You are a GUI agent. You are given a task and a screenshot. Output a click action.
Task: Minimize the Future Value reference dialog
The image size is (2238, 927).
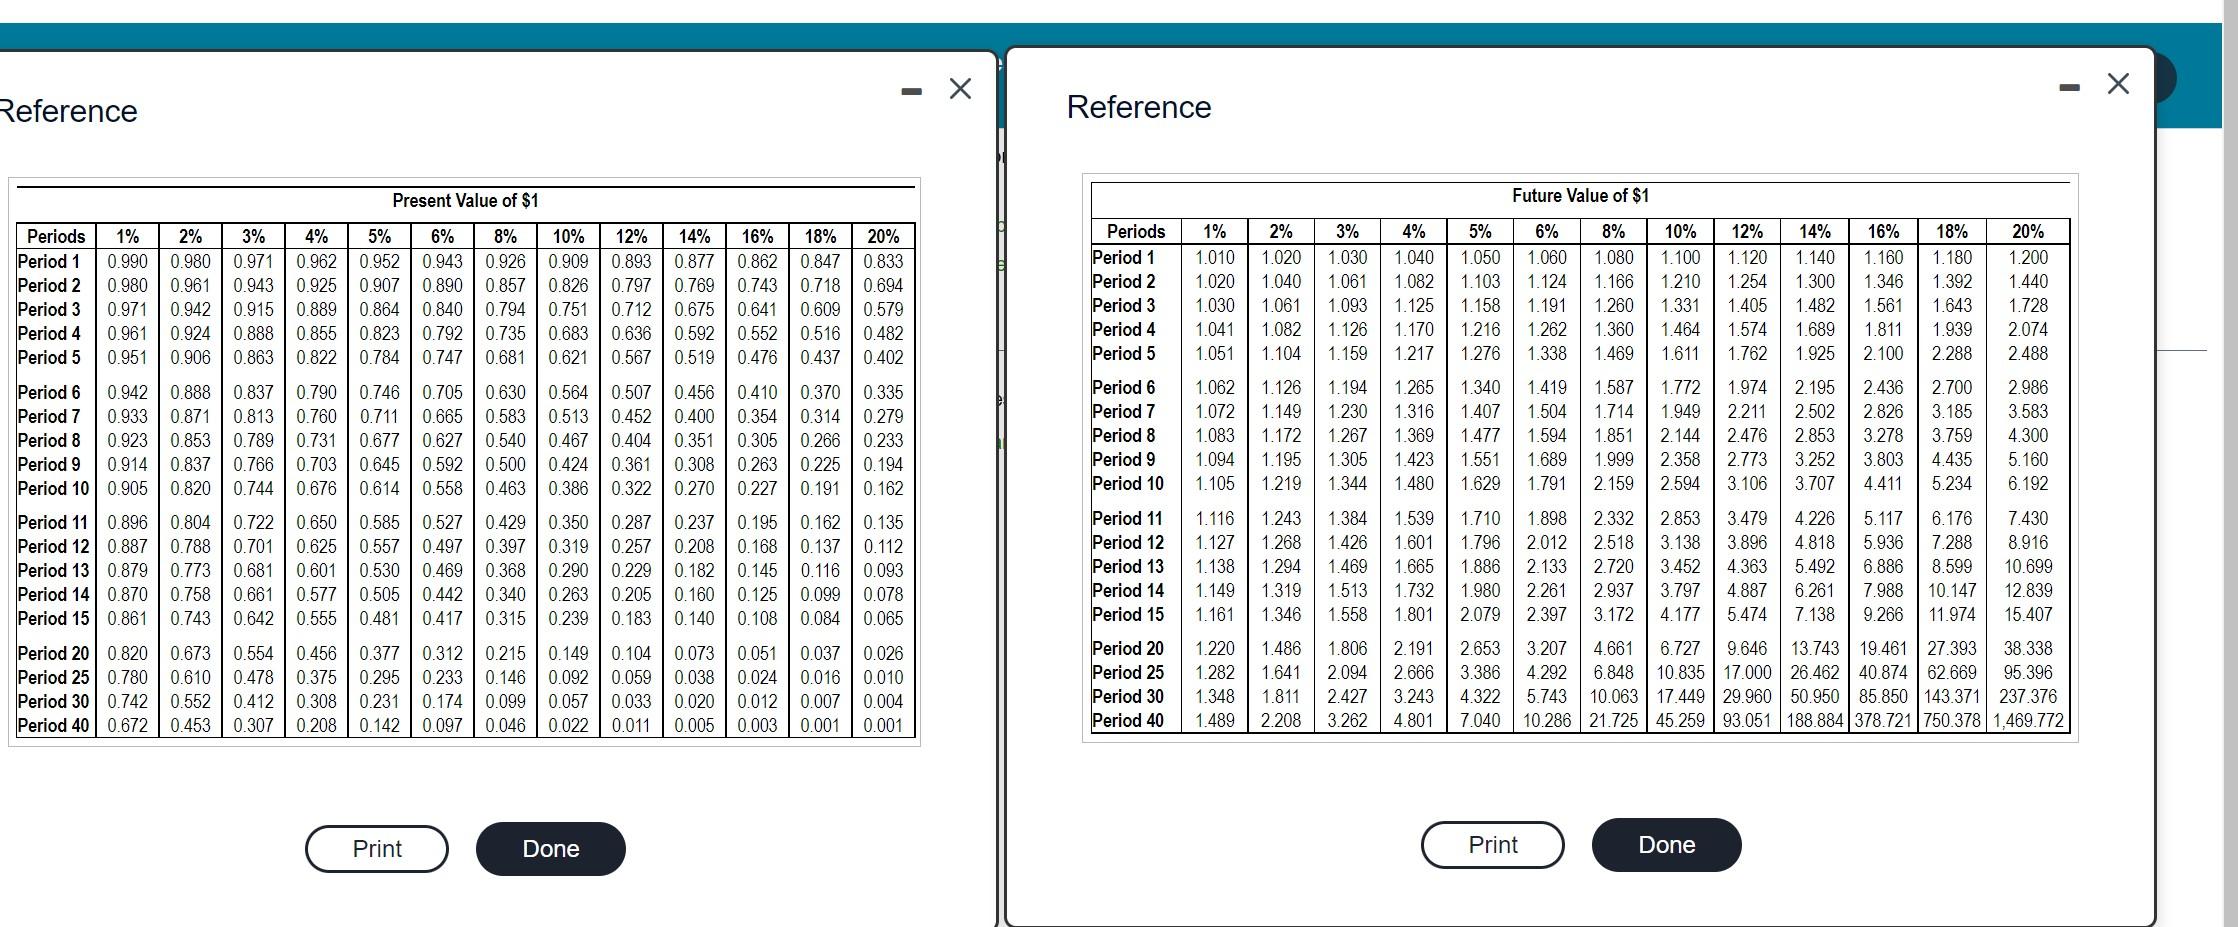tap(2070, 88)
